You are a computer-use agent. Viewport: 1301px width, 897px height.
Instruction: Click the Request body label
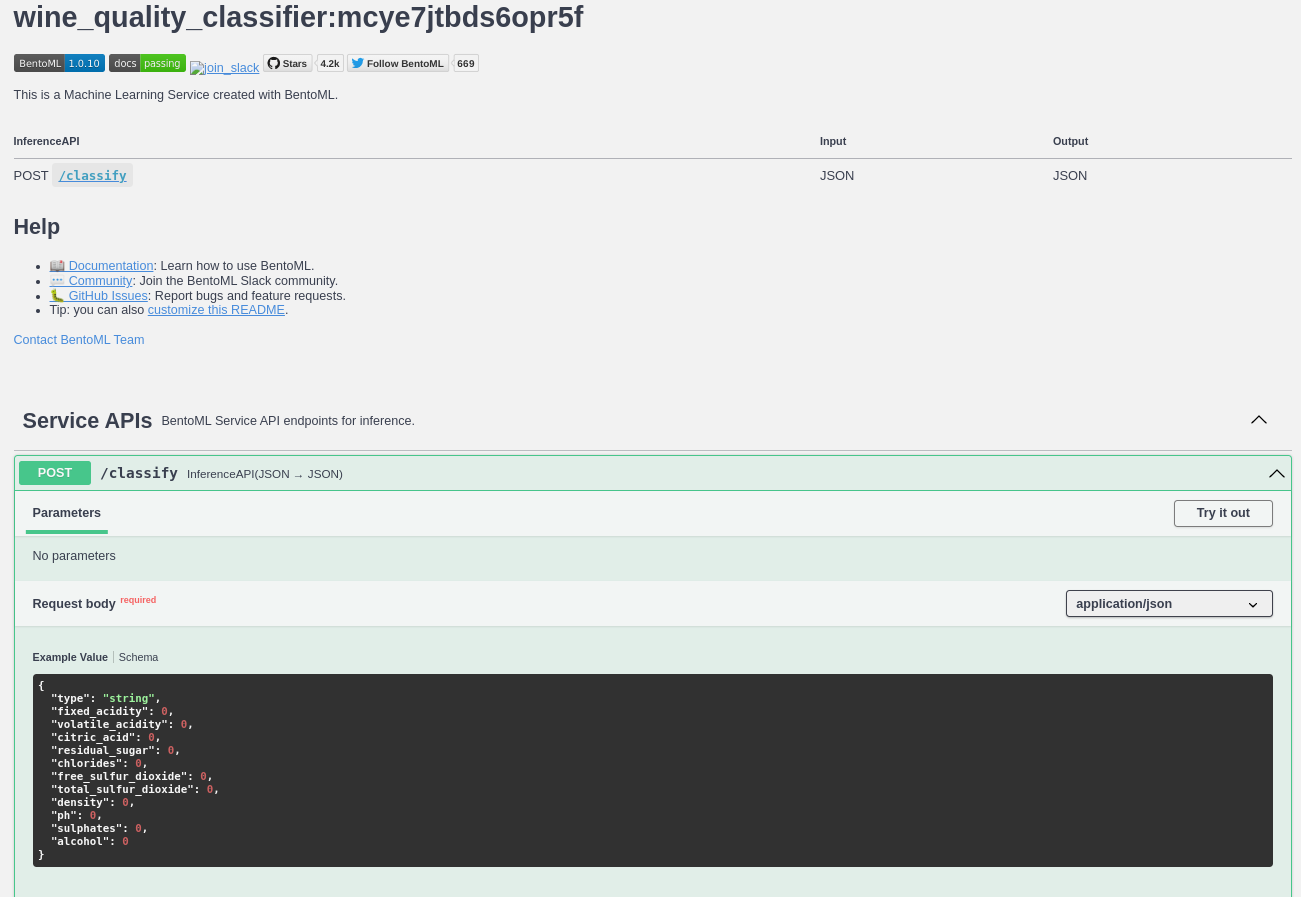click(74, 604)
